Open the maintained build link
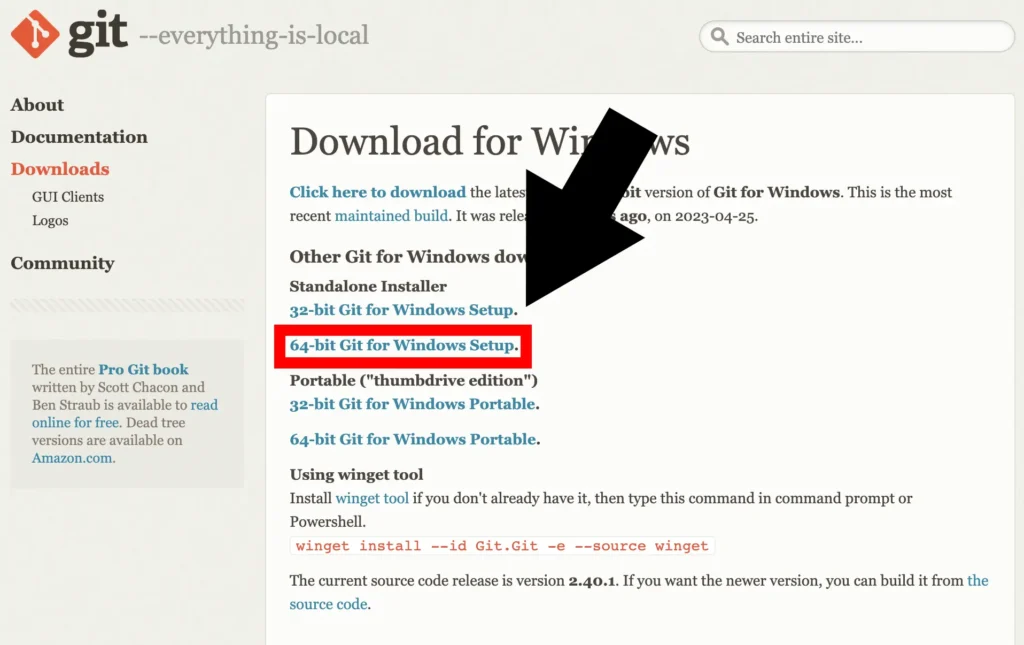This screenshot has width=1024, height=645. click(391, 216)
